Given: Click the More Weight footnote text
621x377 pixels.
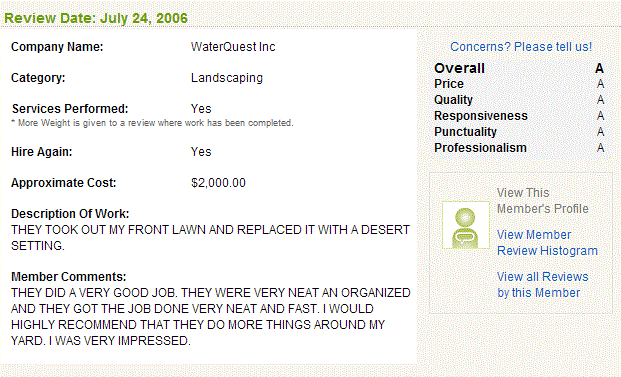Looking at the screenshot, I should pyautogui.click(x=152, y=123).
